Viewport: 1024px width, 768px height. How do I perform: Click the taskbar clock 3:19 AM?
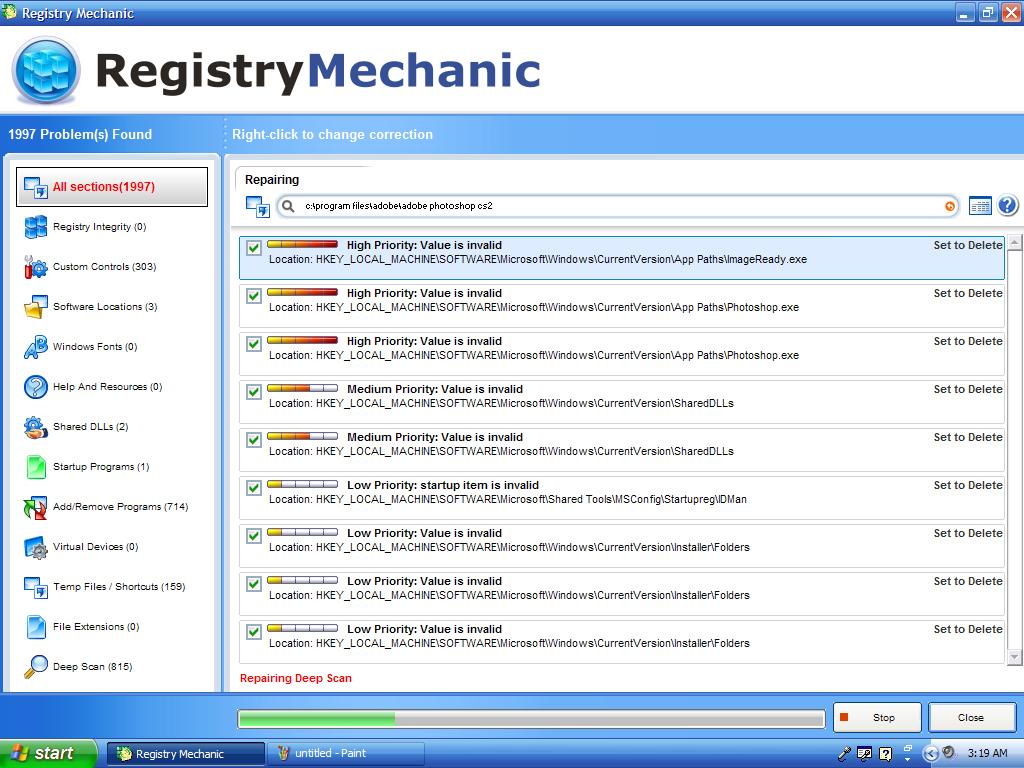coord(987,753)
